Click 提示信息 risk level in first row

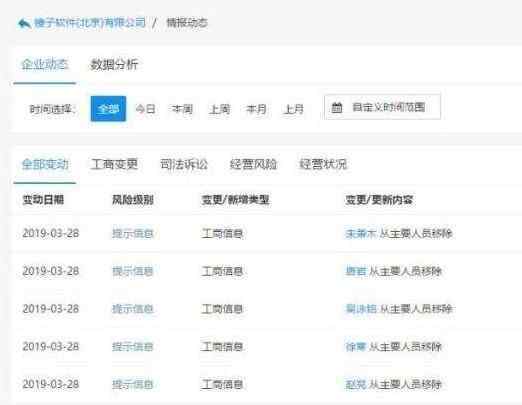(133, 233)
